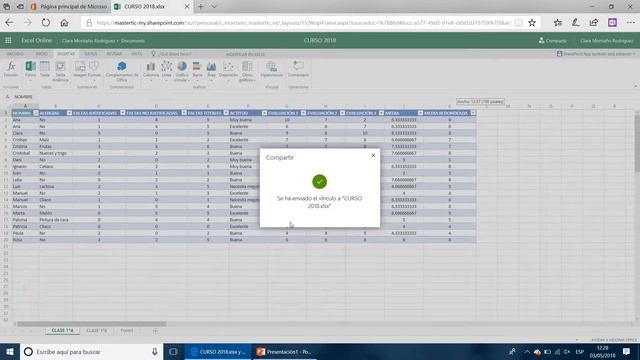Open the Windows Start menu

10,351
